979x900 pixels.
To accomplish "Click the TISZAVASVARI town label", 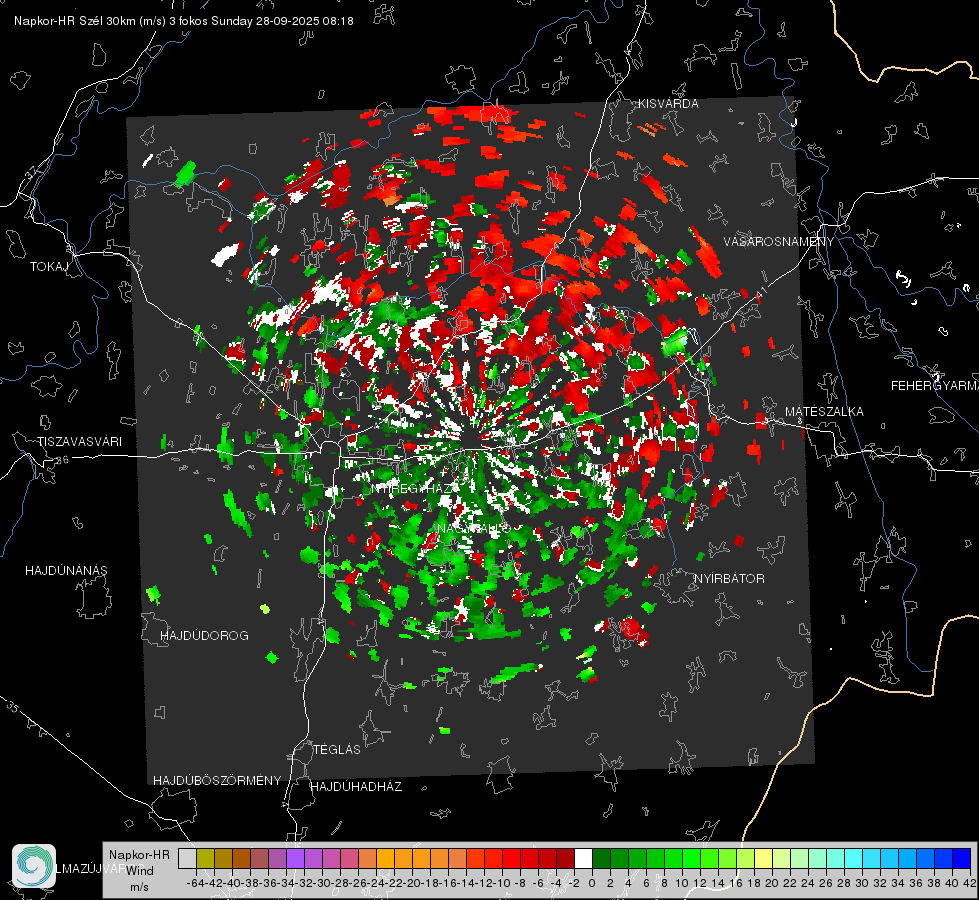I will pyautogui.click(x=79, y=442).
